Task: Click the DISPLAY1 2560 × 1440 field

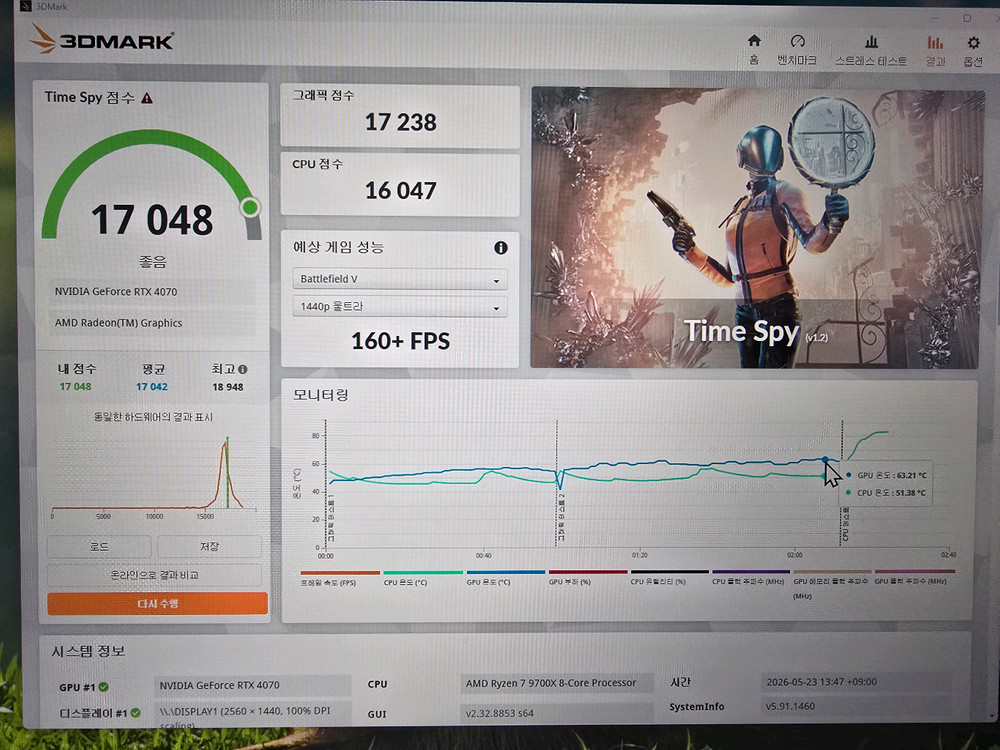Action: click(x=253, y=715)
